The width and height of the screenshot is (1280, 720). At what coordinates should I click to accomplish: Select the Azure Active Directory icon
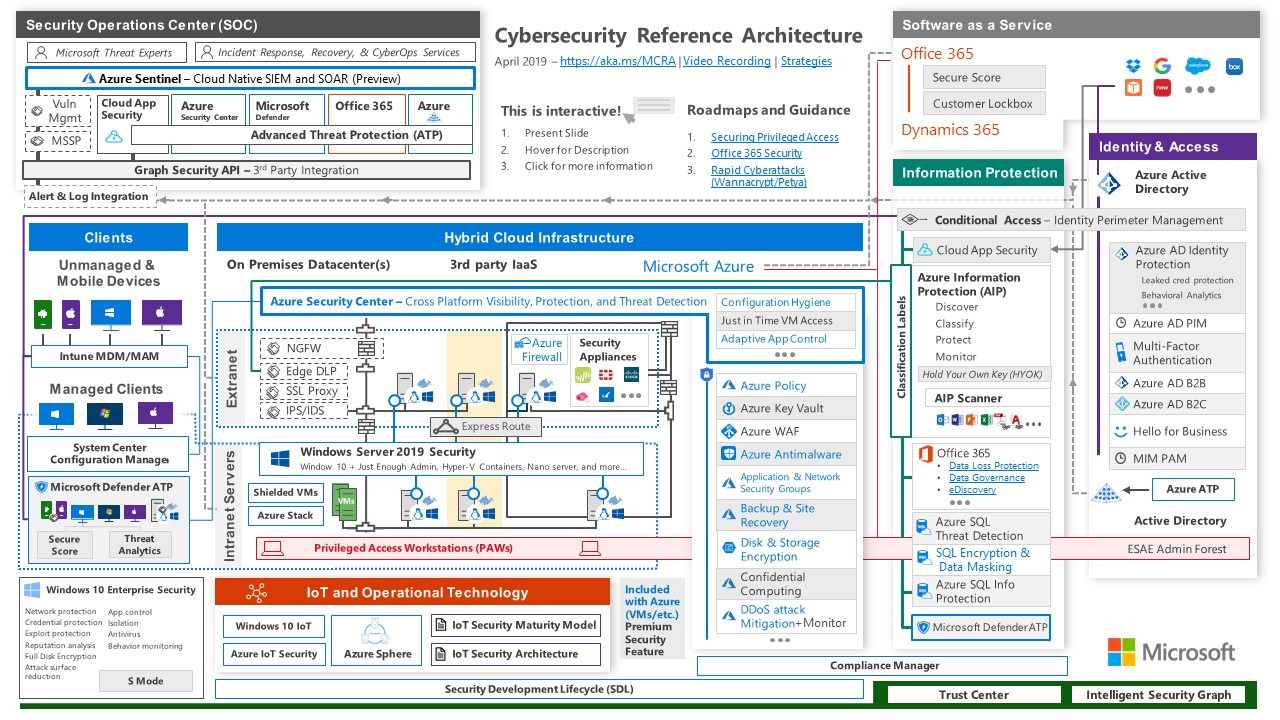click(1107, 184)
